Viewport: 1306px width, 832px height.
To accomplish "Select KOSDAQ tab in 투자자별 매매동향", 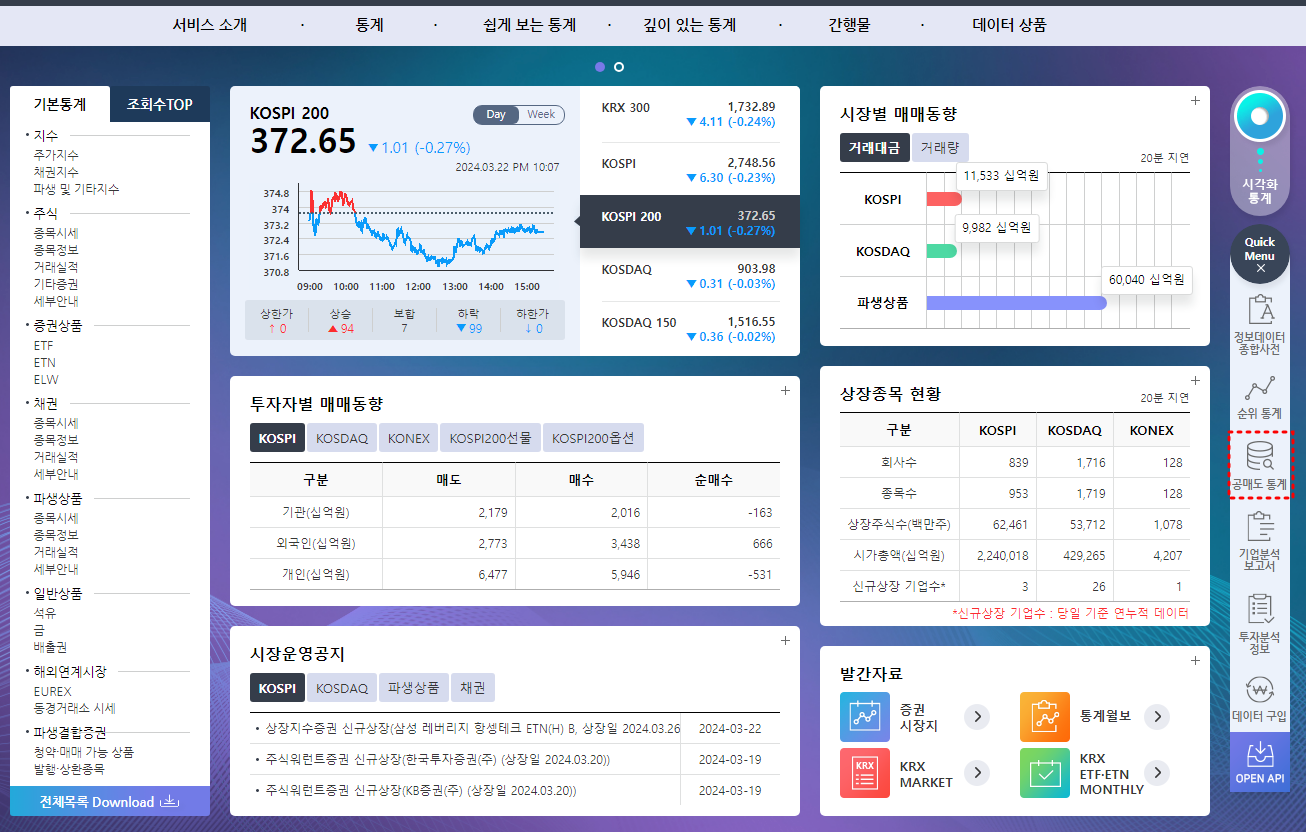I will point(342,438).
